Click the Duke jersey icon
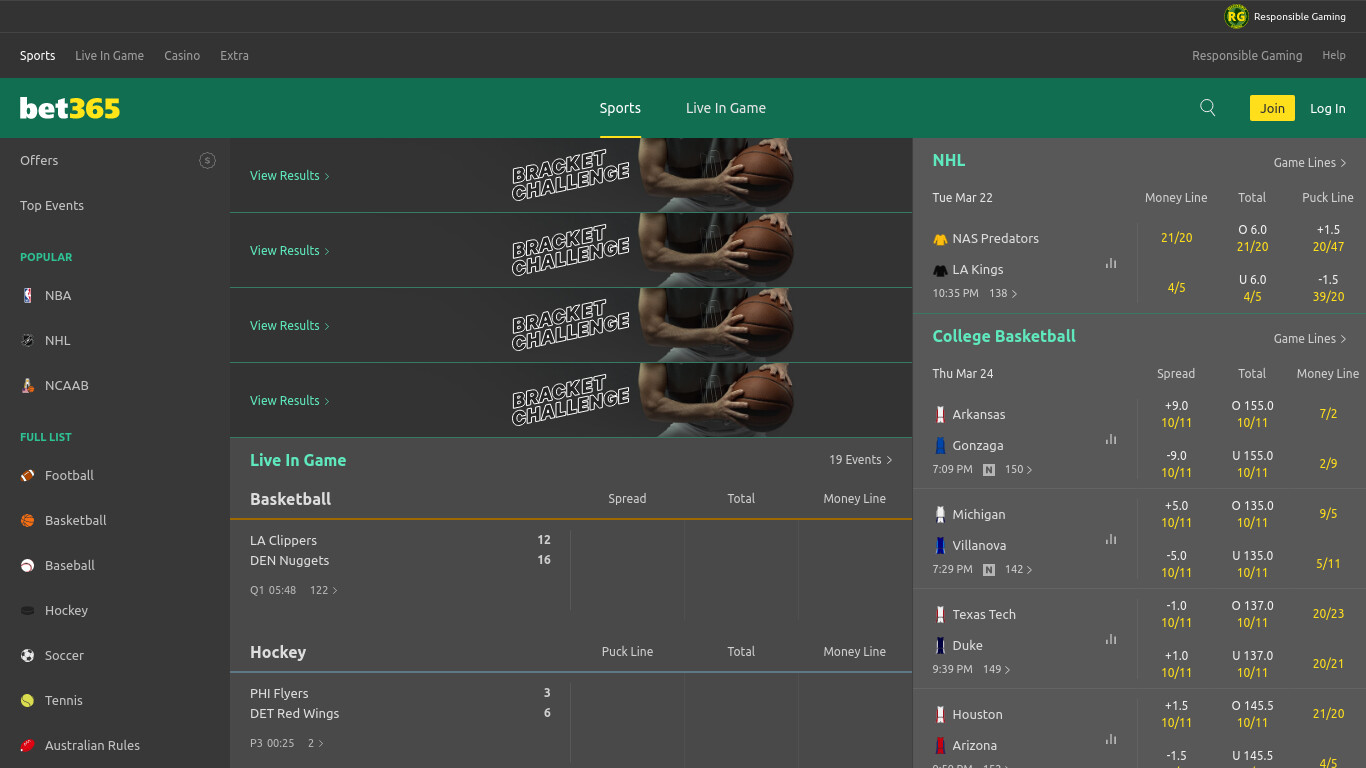The width and height of the screenshot is (1366, 768). (940, 645)
